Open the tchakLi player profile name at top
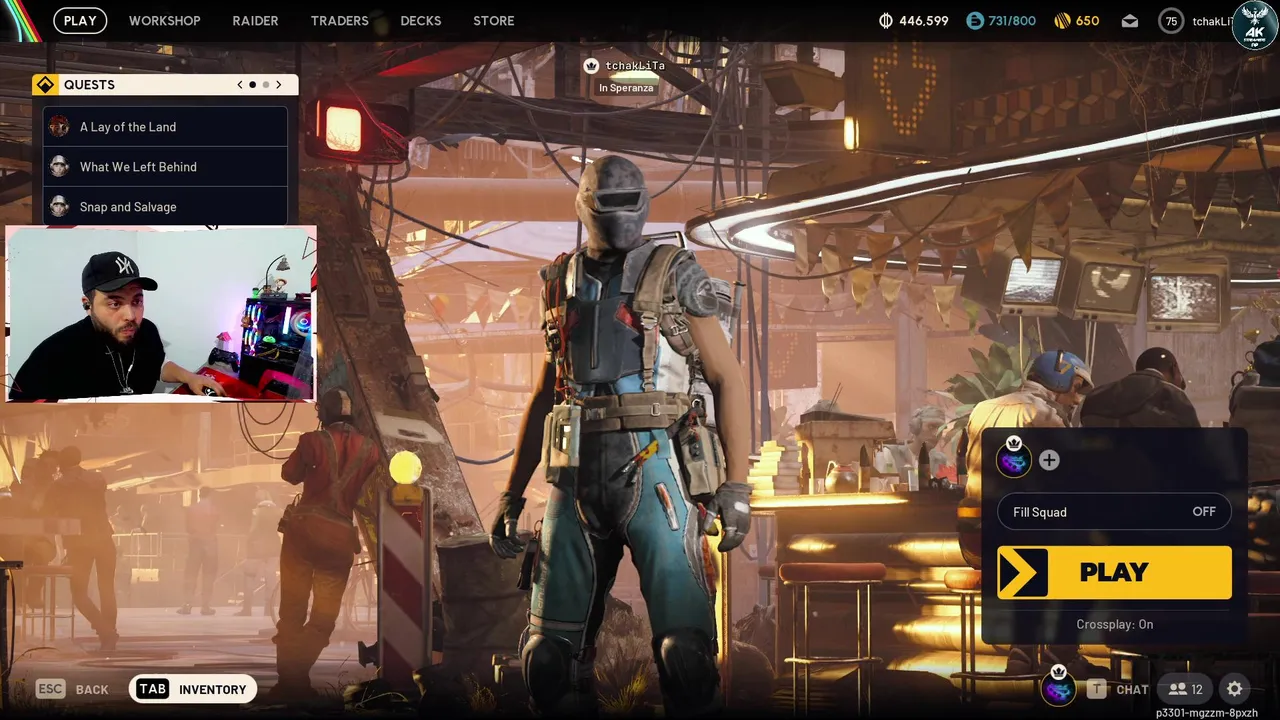The width and height of the screenshot is (1280, 720). click(1211, 21)
